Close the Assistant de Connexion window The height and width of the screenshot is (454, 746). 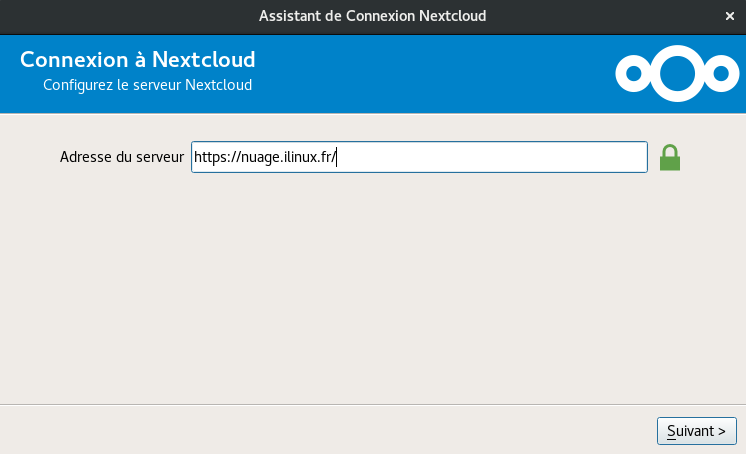[731, 16]
